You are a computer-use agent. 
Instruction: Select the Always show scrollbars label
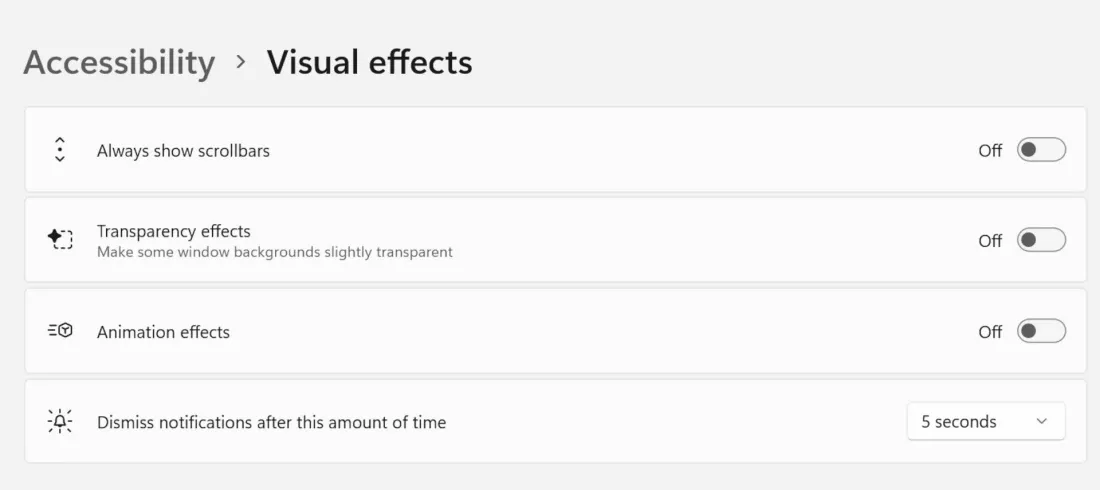[183, 151]
